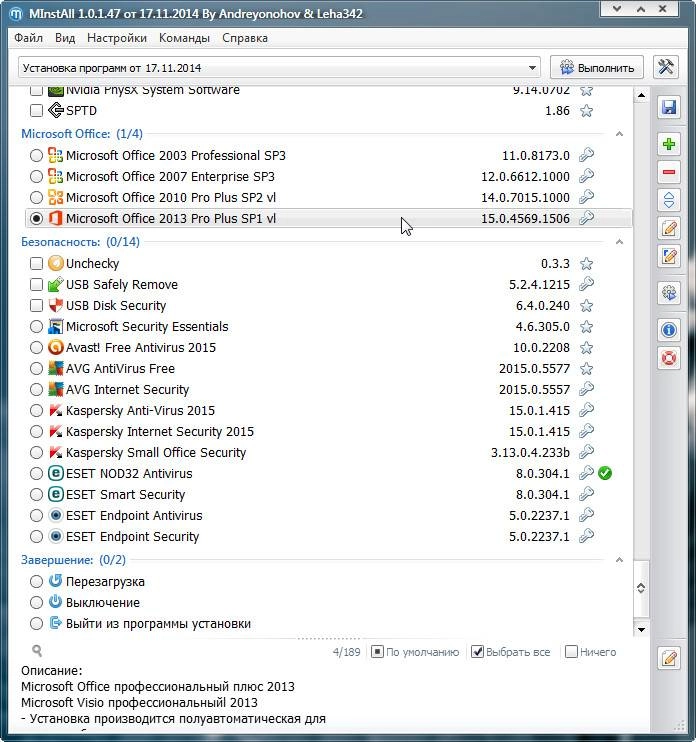Click key icon for Office 2013 Pro Plus
This screenshot has height=742, width=696.
coord(586,218)
